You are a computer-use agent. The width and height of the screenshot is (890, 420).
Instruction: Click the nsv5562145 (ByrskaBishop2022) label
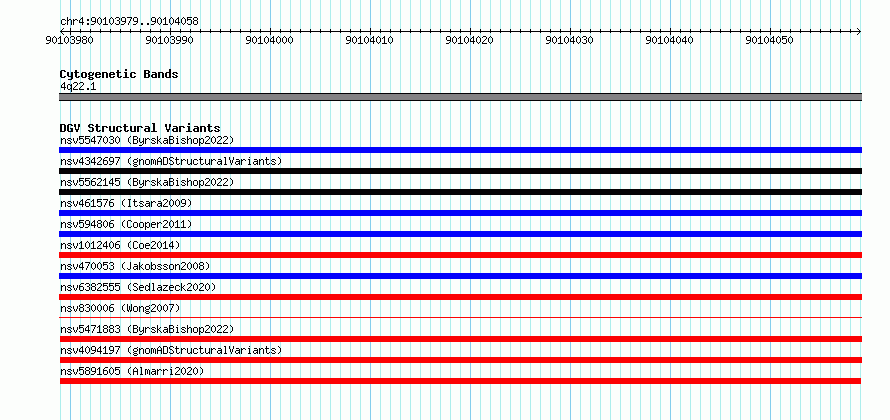146,182
